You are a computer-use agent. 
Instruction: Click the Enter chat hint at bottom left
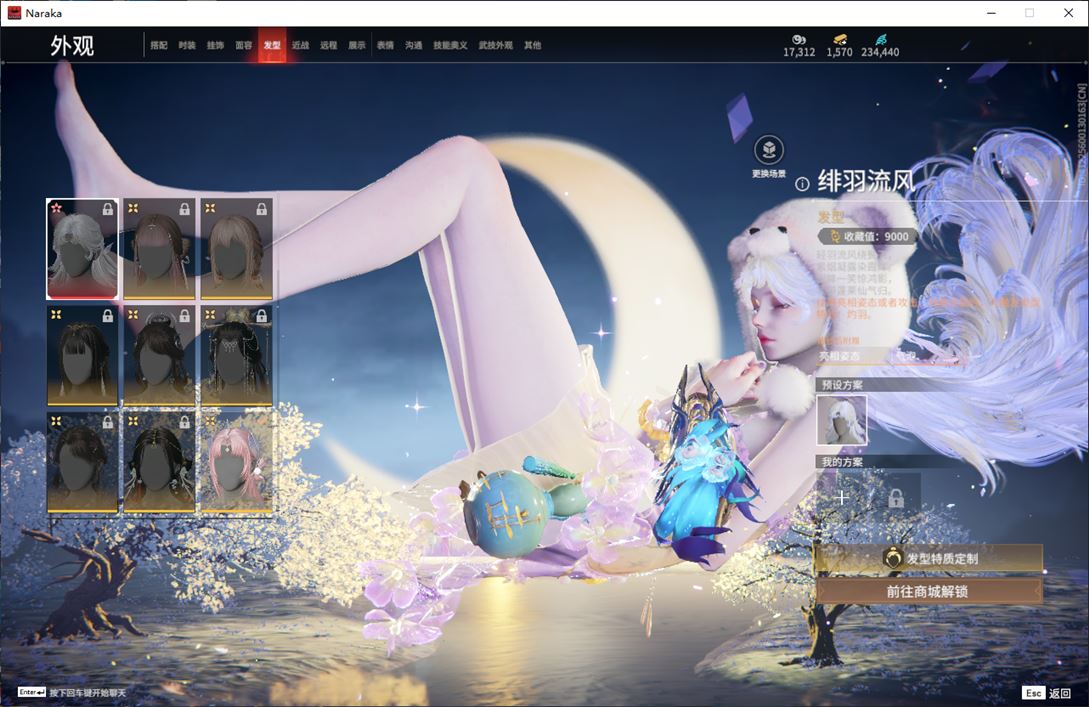72,692
